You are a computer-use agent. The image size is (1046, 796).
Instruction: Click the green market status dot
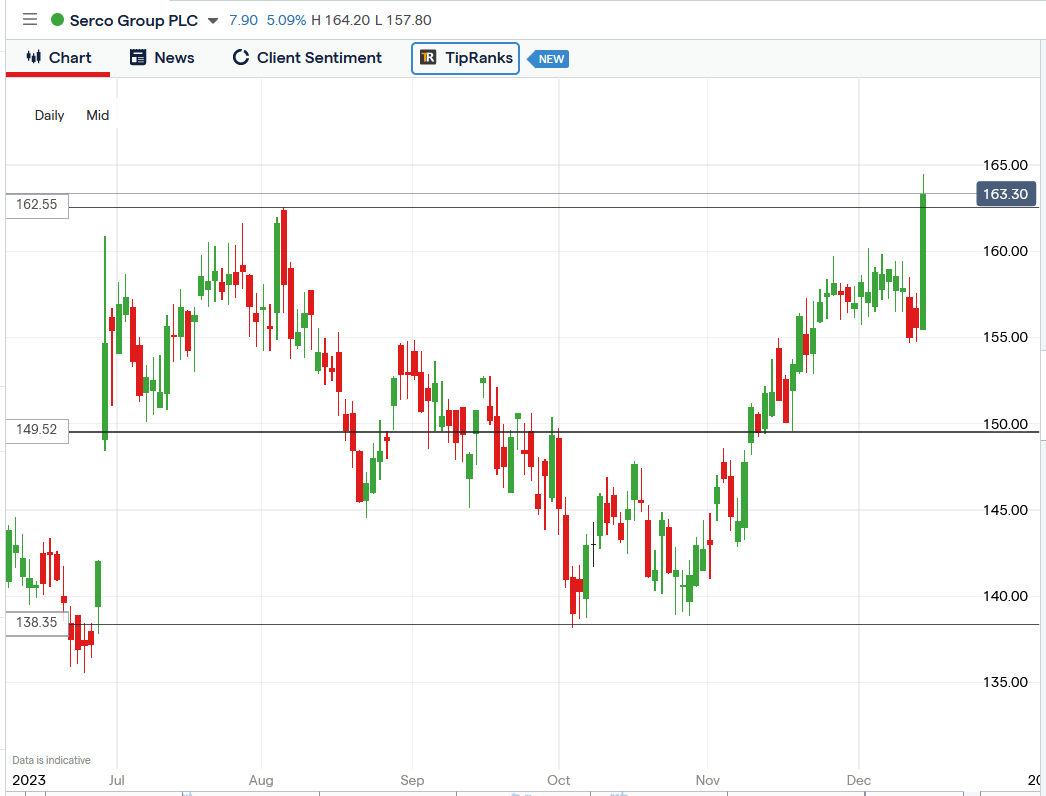pos(57,20)
